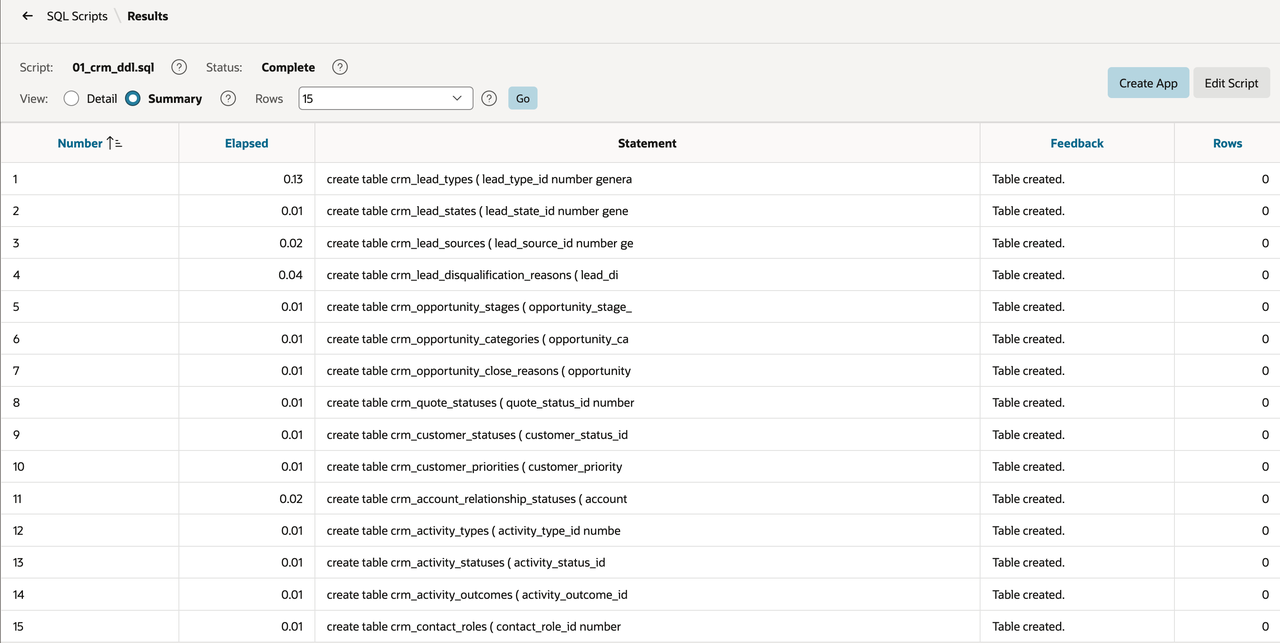Click the sort arrow icon on Number column

click(114, 143)
